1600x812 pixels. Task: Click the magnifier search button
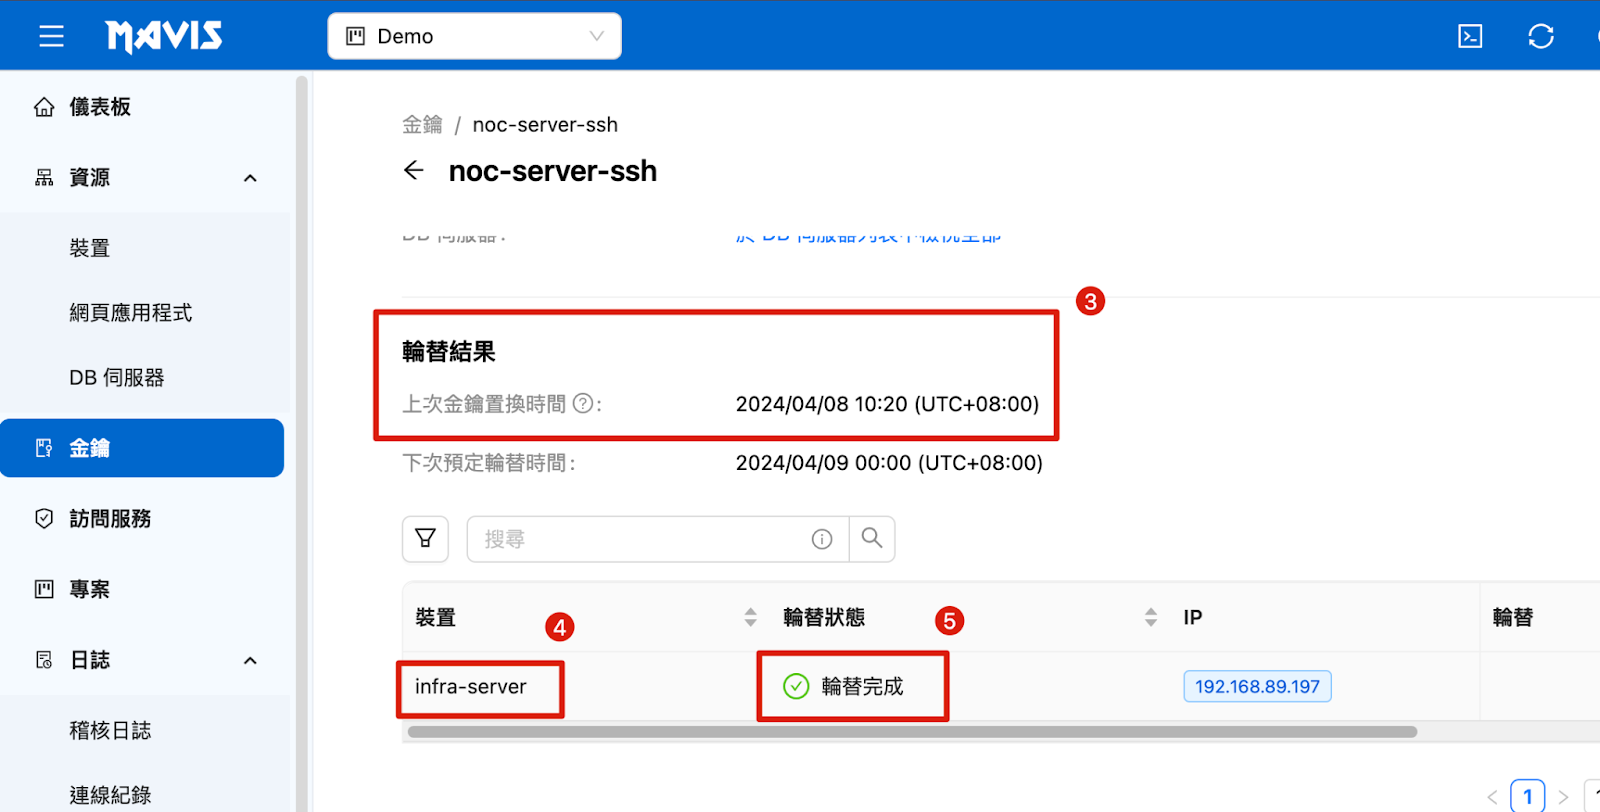[x=872, y=539]
